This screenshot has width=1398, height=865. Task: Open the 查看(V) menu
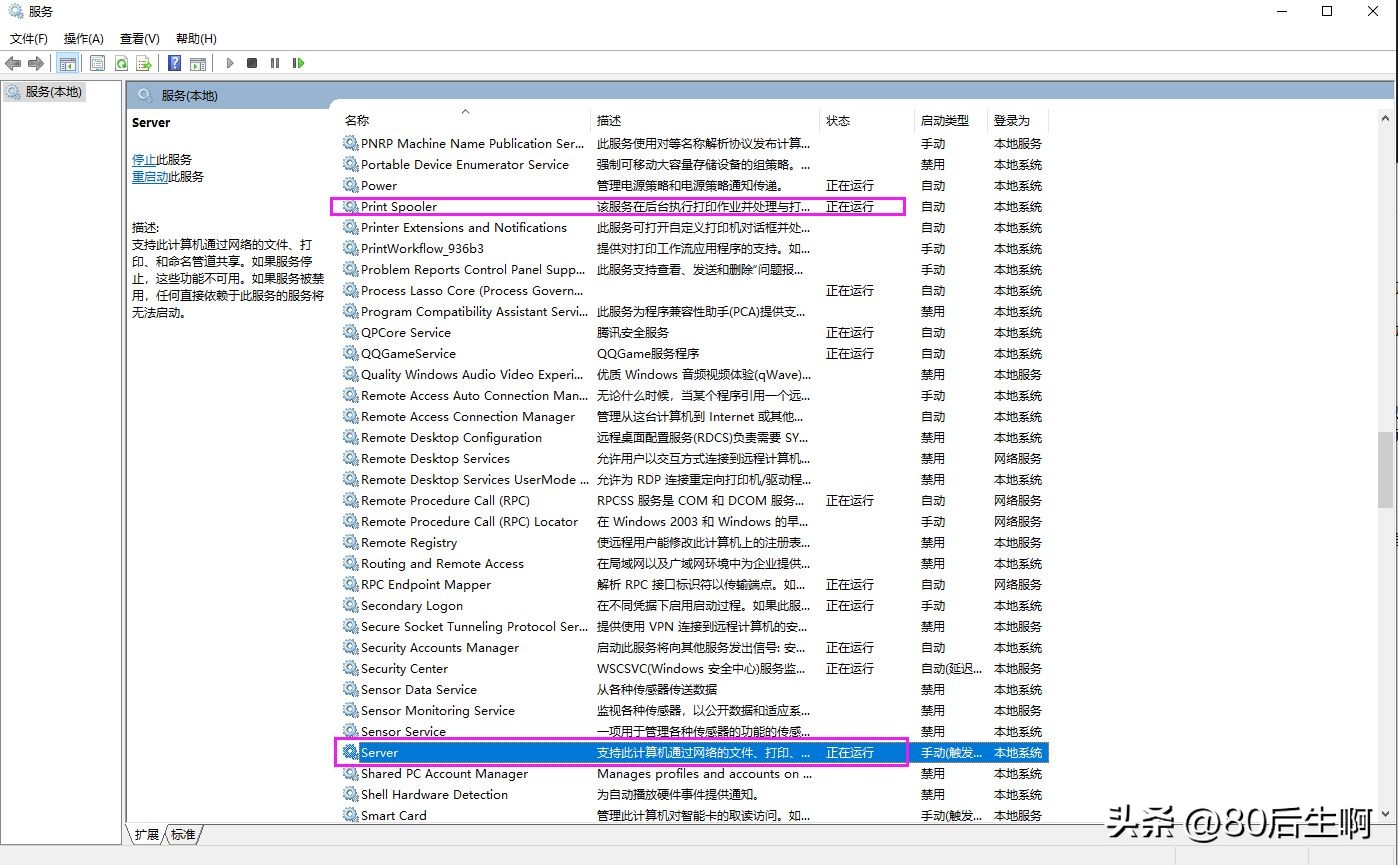point(138,38)
